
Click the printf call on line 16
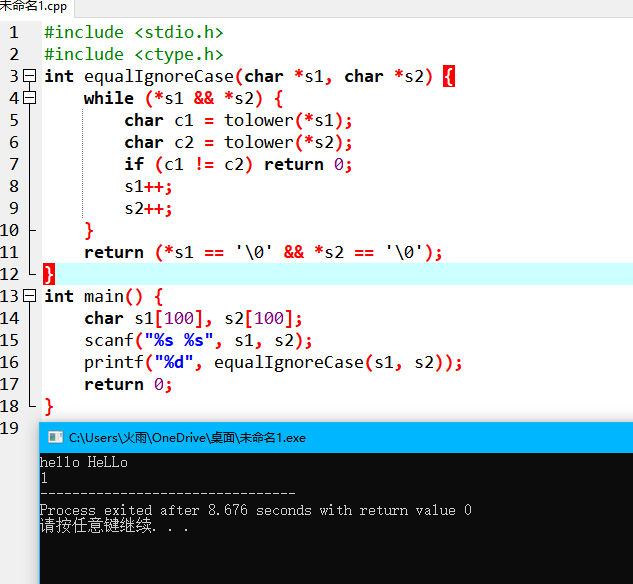(x=273, y=363)
